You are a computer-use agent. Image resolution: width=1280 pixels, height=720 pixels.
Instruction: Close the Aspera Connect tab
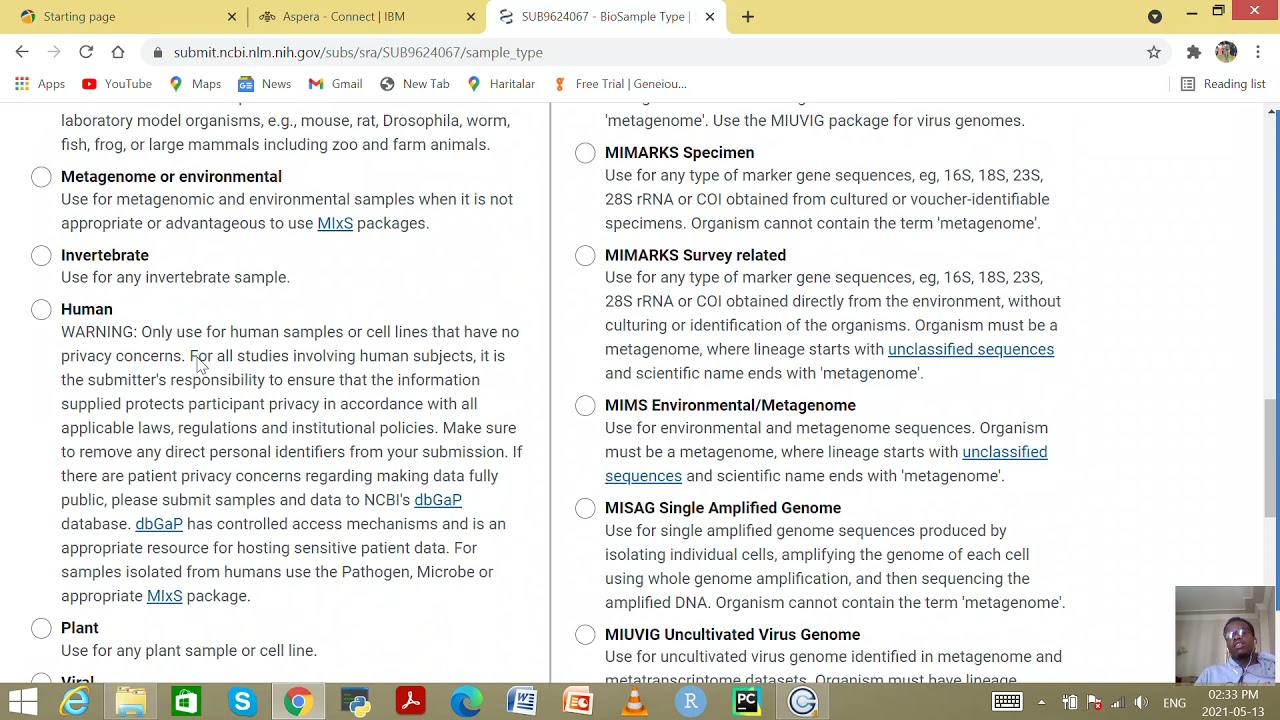click(x=471, y=16)
